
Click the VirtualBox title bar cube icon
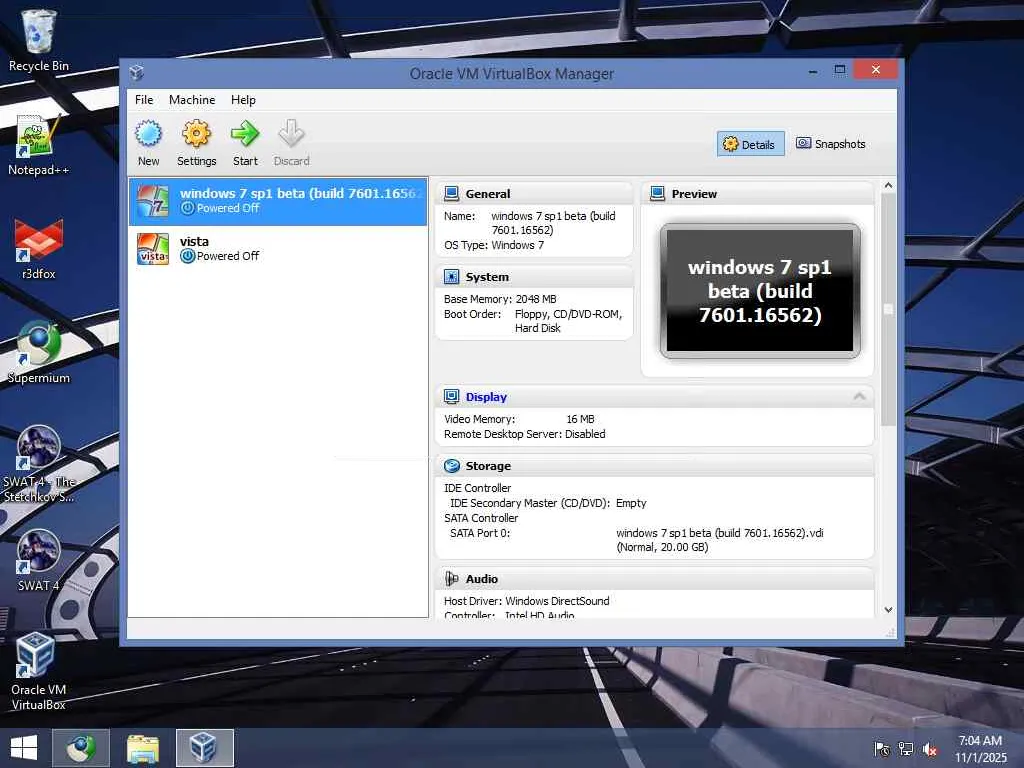click(x=136, y=72)
